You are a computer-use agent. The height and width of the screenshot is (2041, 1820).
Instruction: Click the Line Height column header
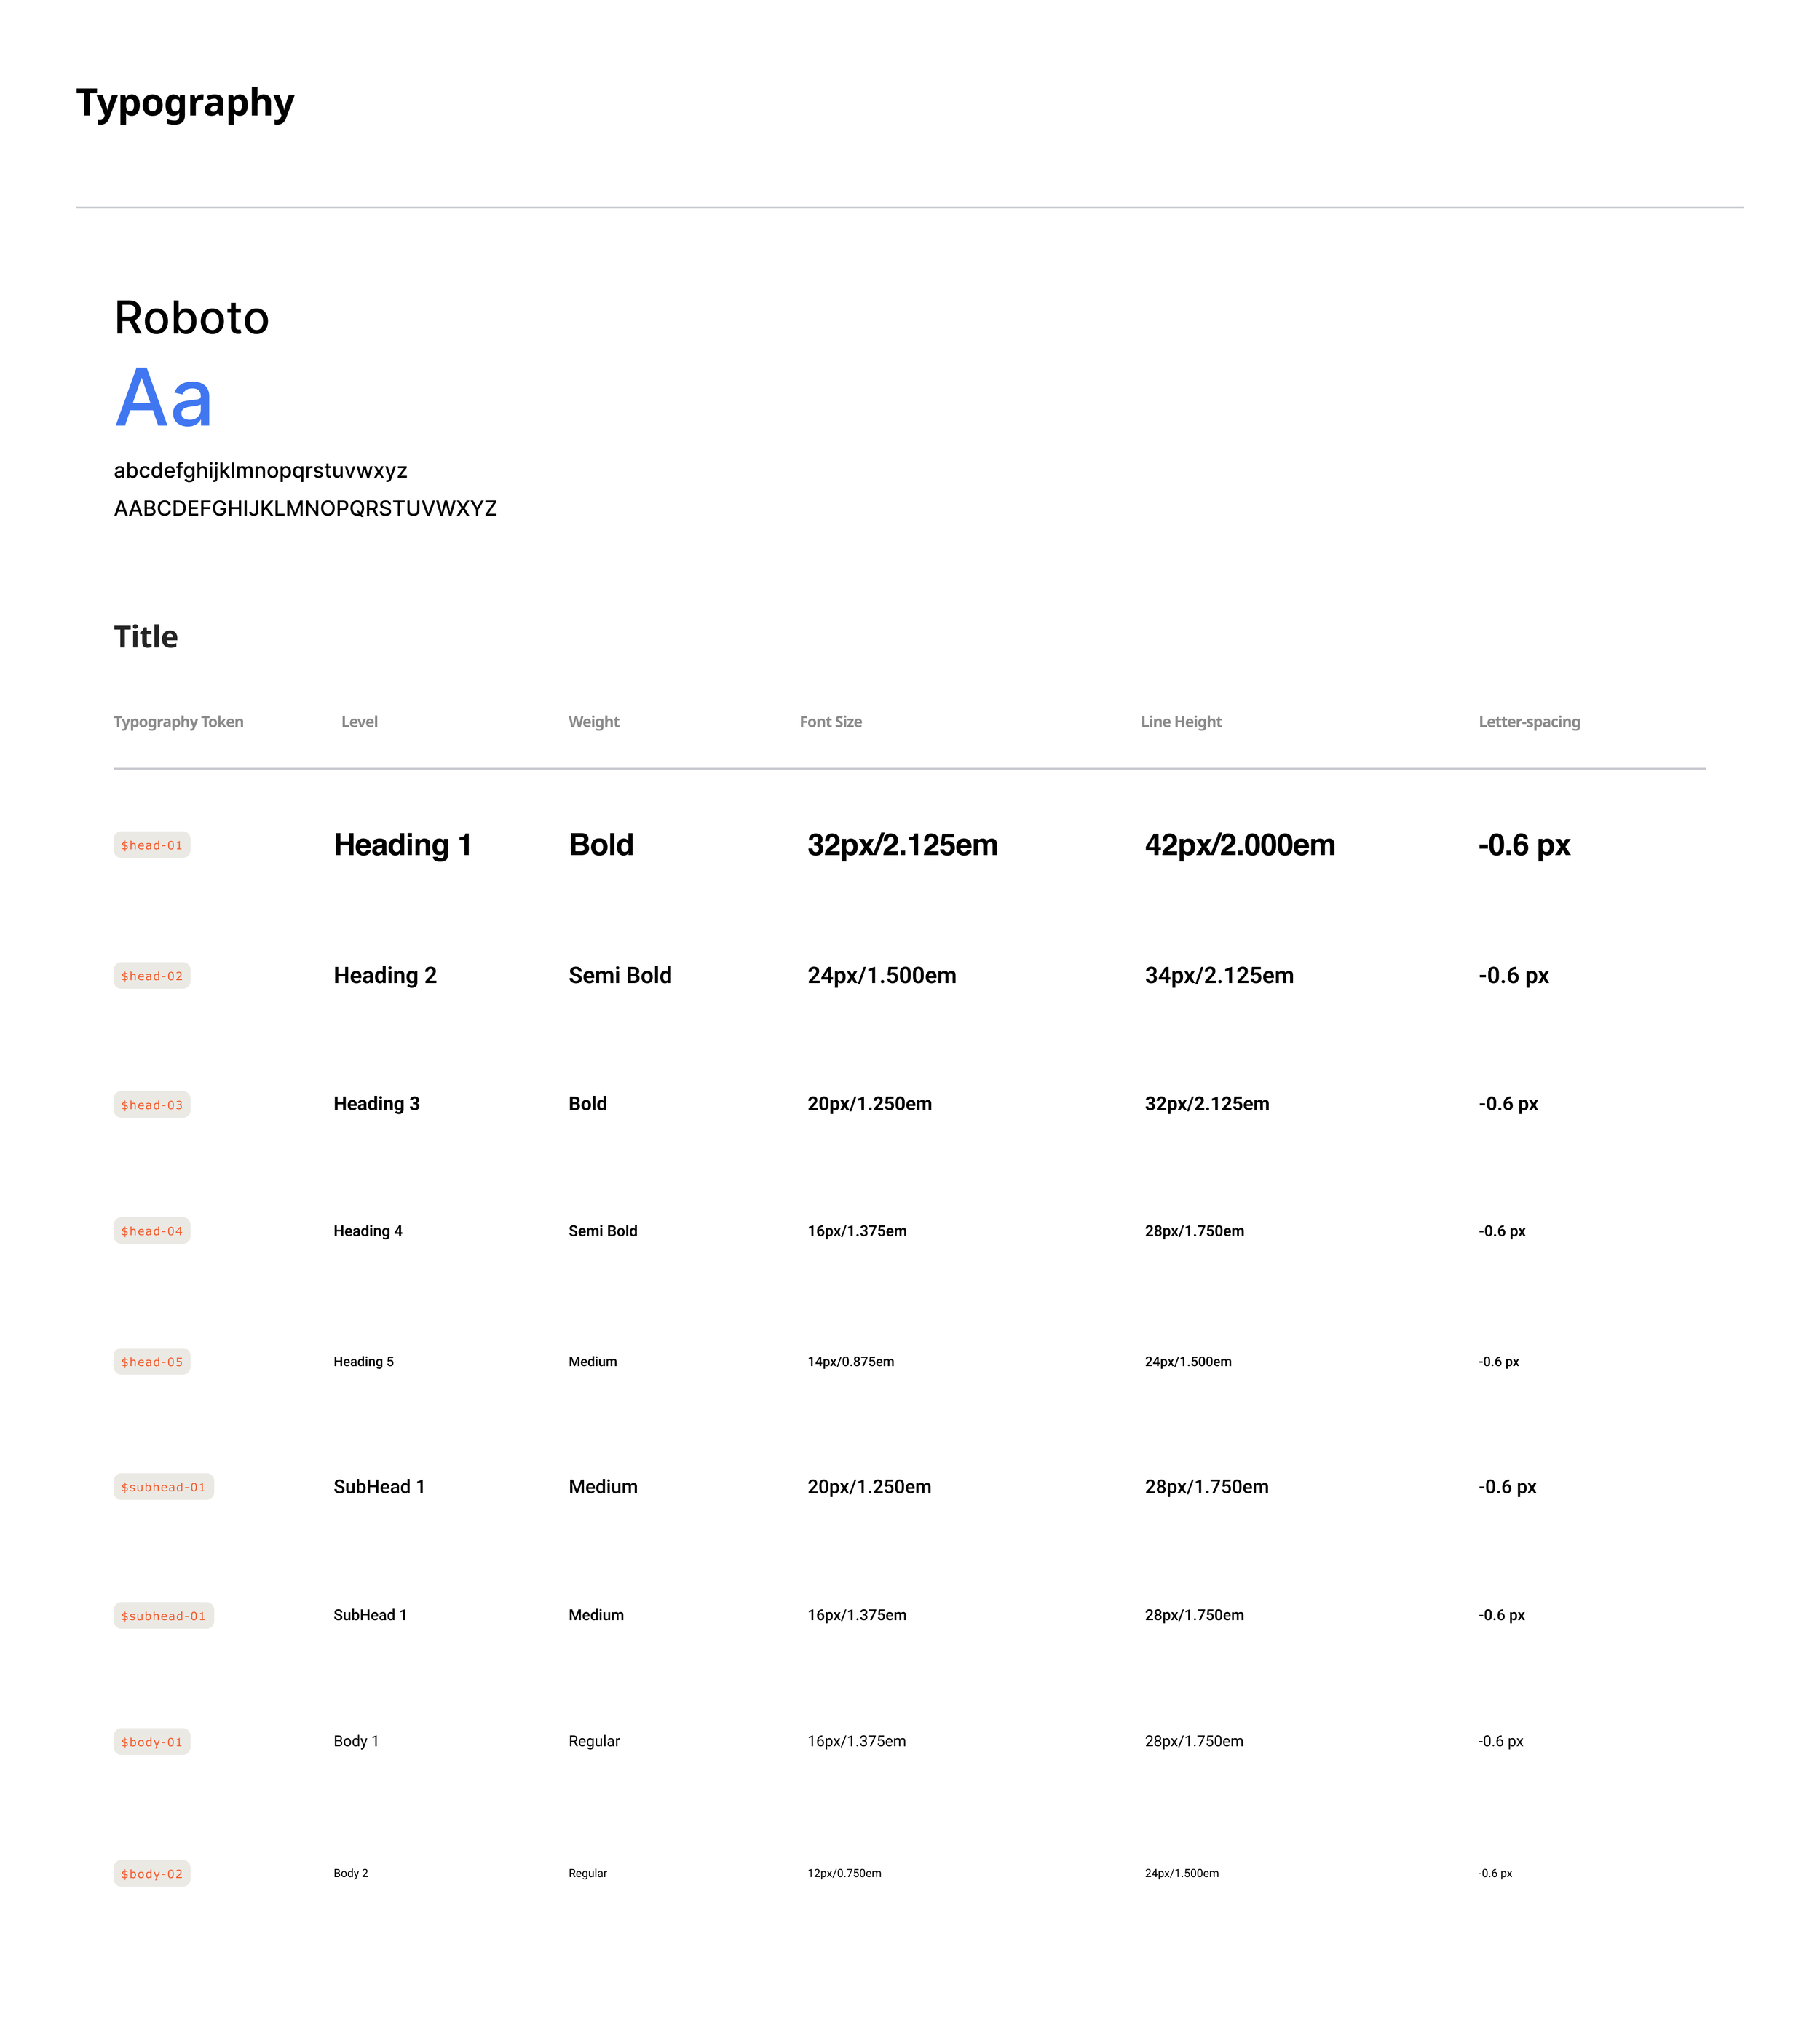(x=1181, y=722)
